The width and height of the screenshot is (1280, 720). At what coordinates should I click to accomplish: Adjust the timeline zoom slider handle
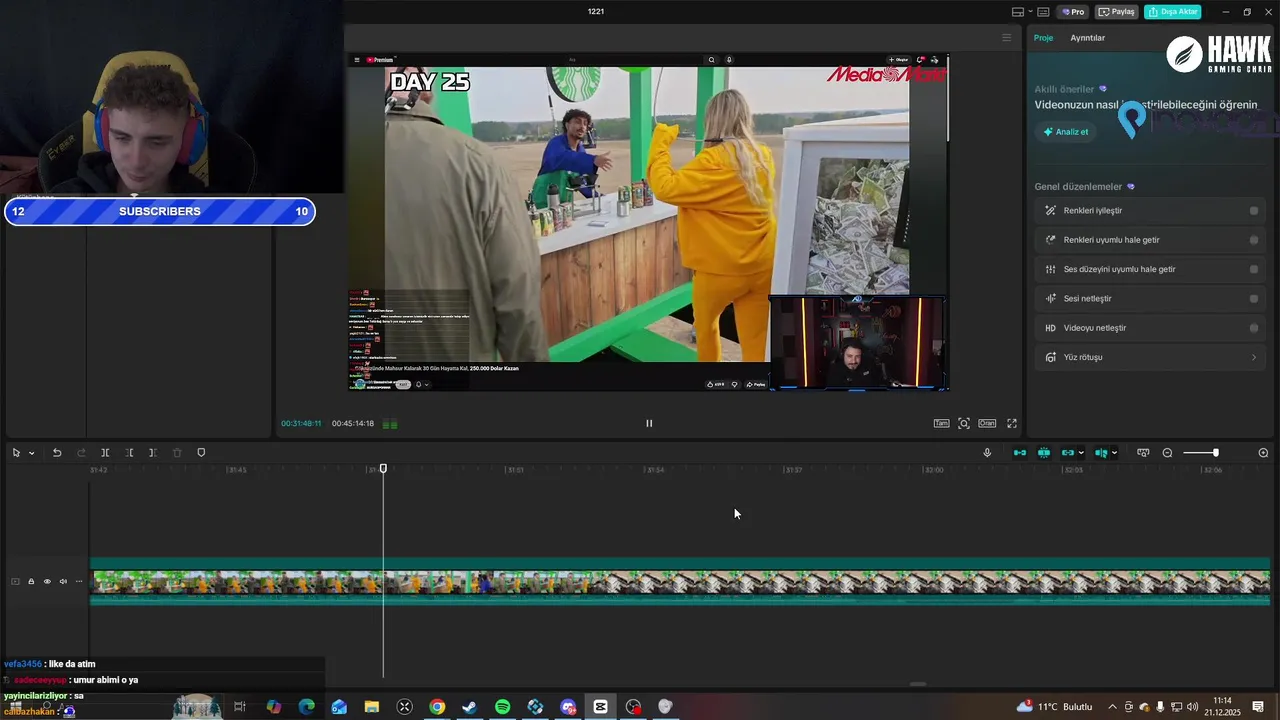[1216, 453]
